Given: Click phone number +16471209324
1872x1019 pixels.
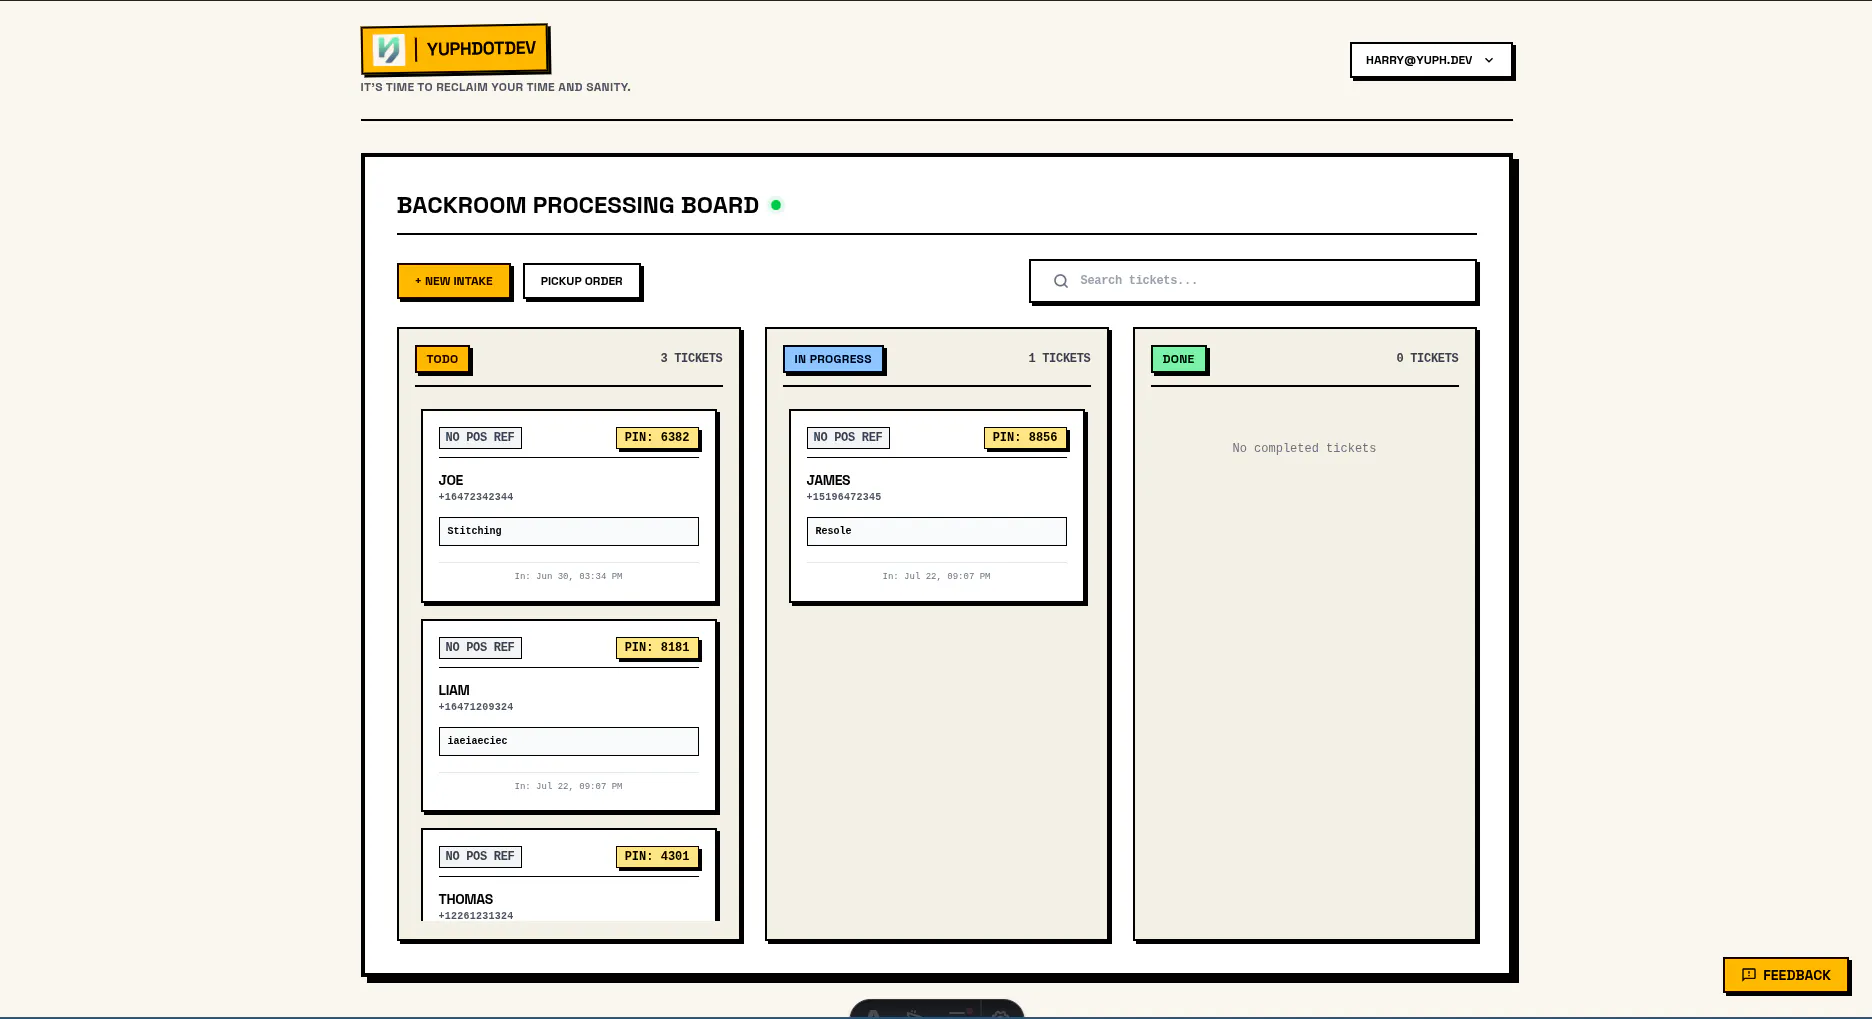Looking at the screenshot, I should [476, 707].
